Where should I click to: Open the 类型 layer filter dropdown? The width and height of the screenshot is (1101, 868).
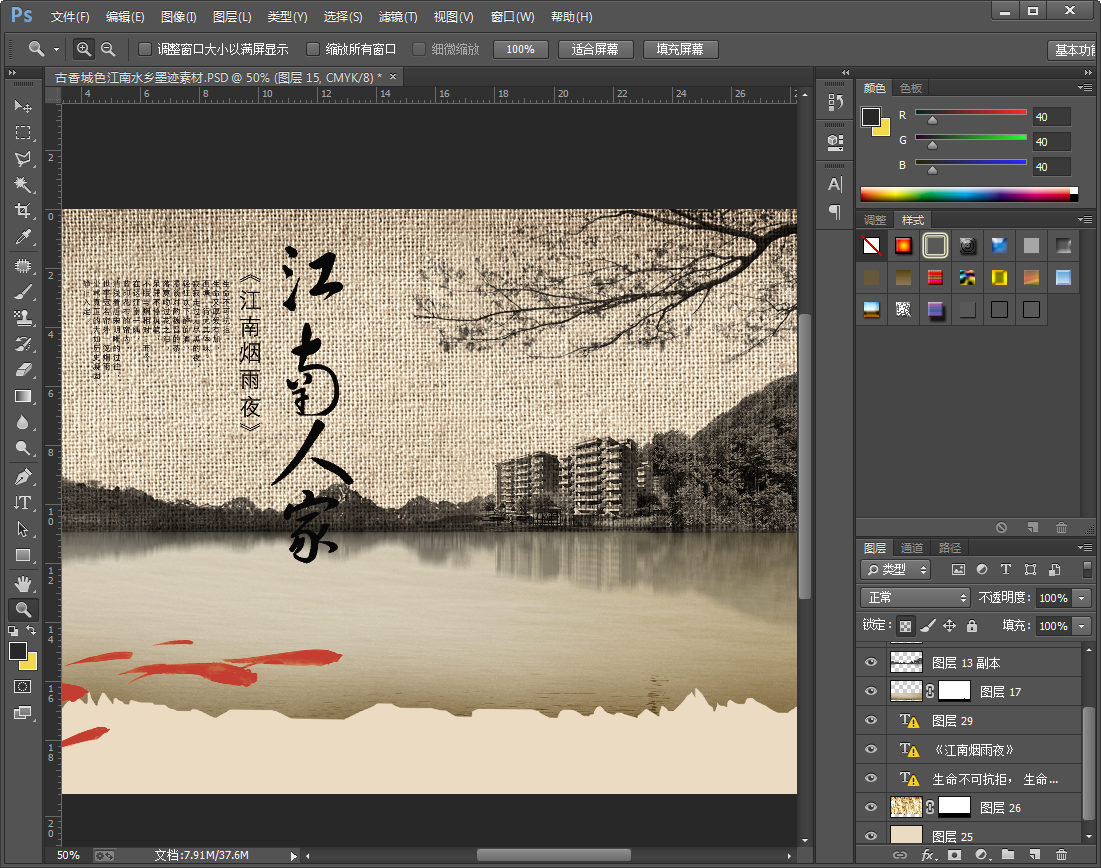[x=895, y=569]
